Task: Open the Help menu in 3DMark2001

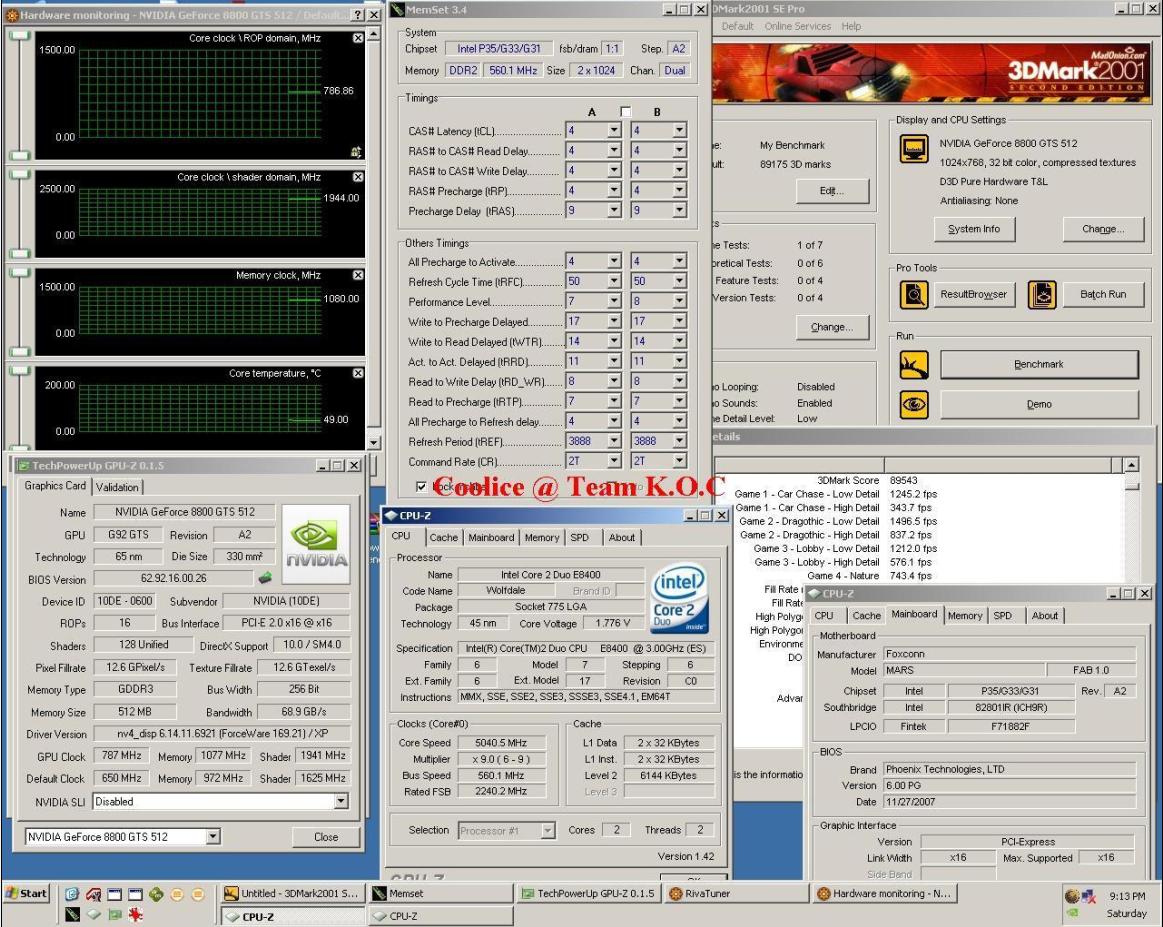Action: coord(851,26)
